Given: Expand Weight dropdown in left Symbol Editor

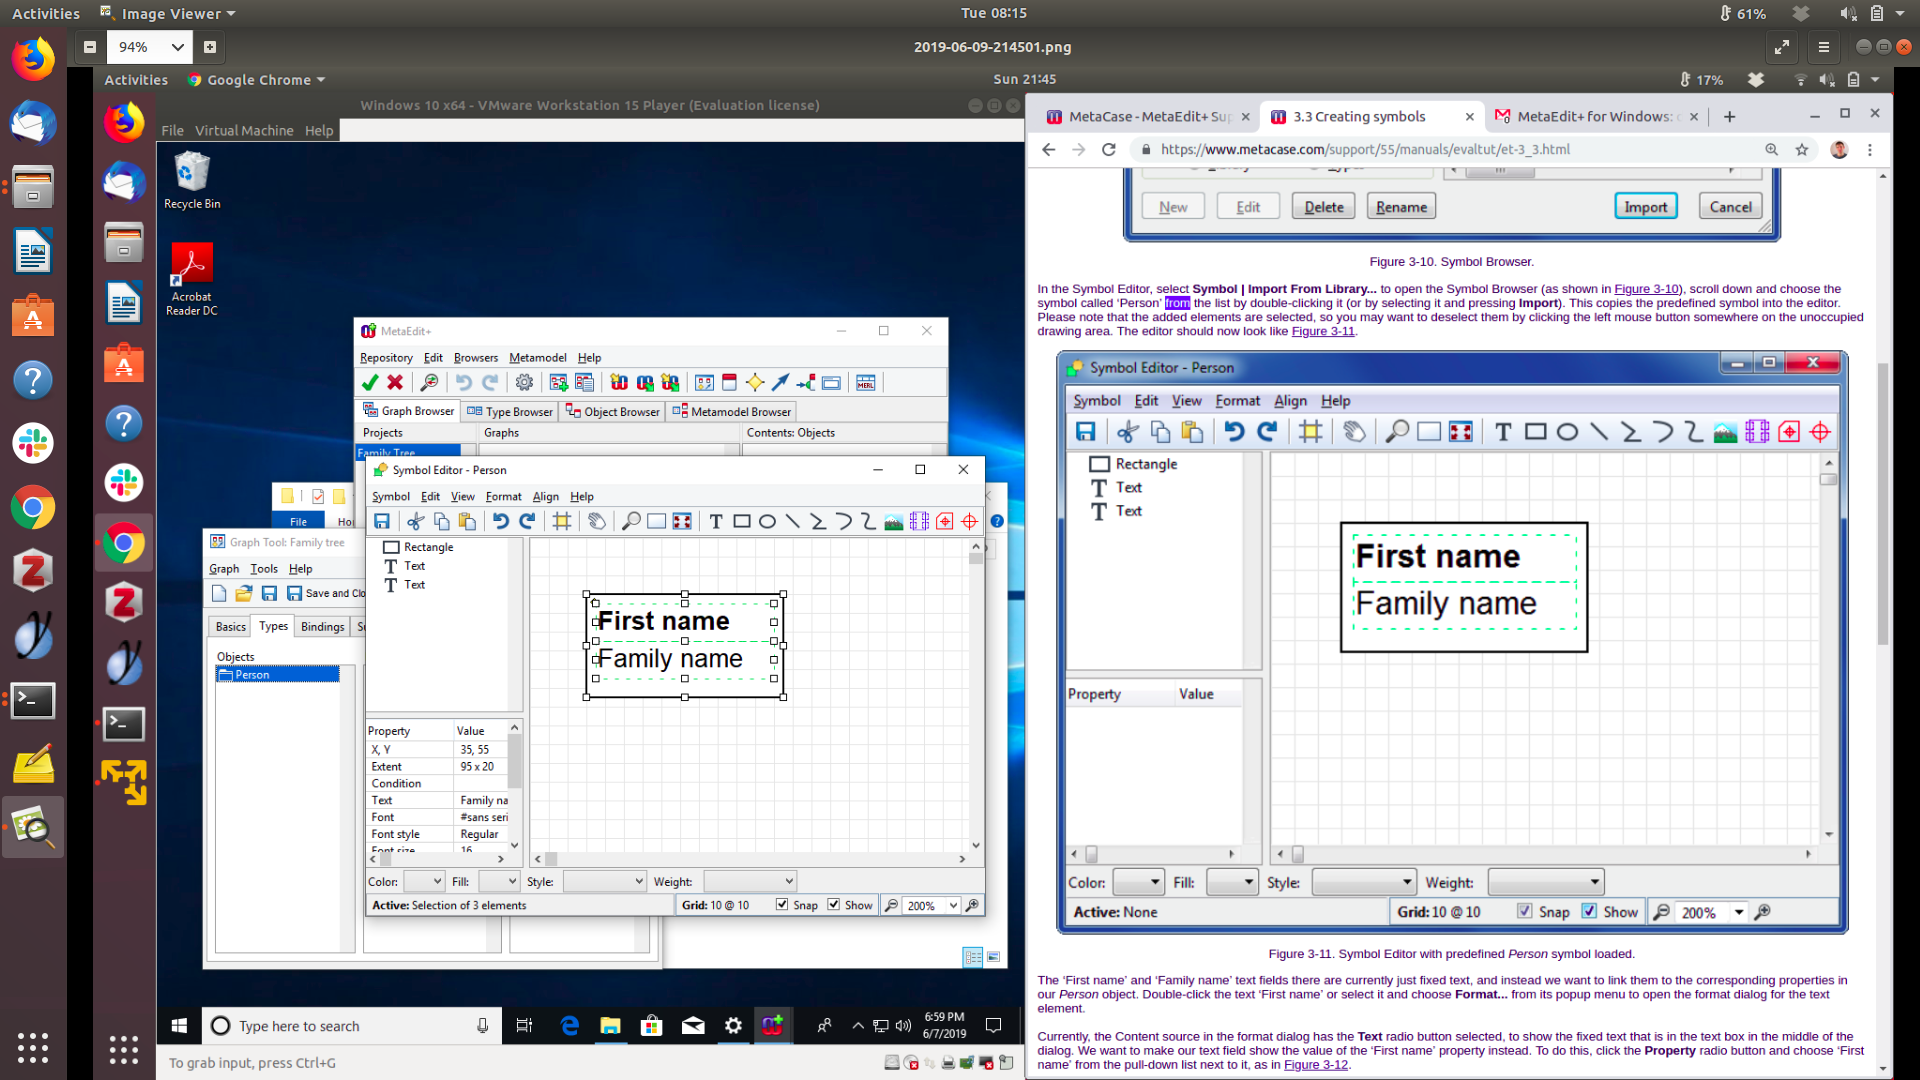Looking at the screenshot, I should pos(788,881).
